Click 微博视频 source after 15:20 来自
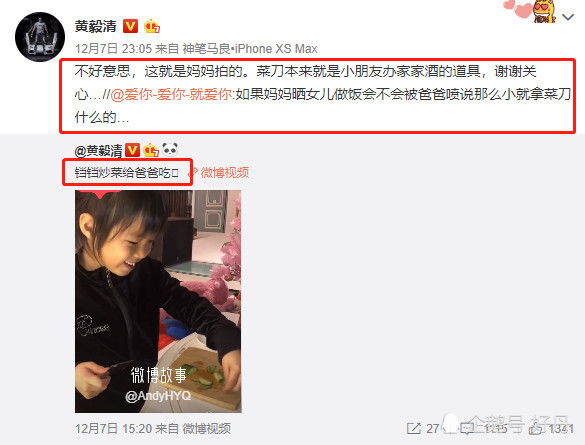585x445 pixels. (x=206, y=429)
